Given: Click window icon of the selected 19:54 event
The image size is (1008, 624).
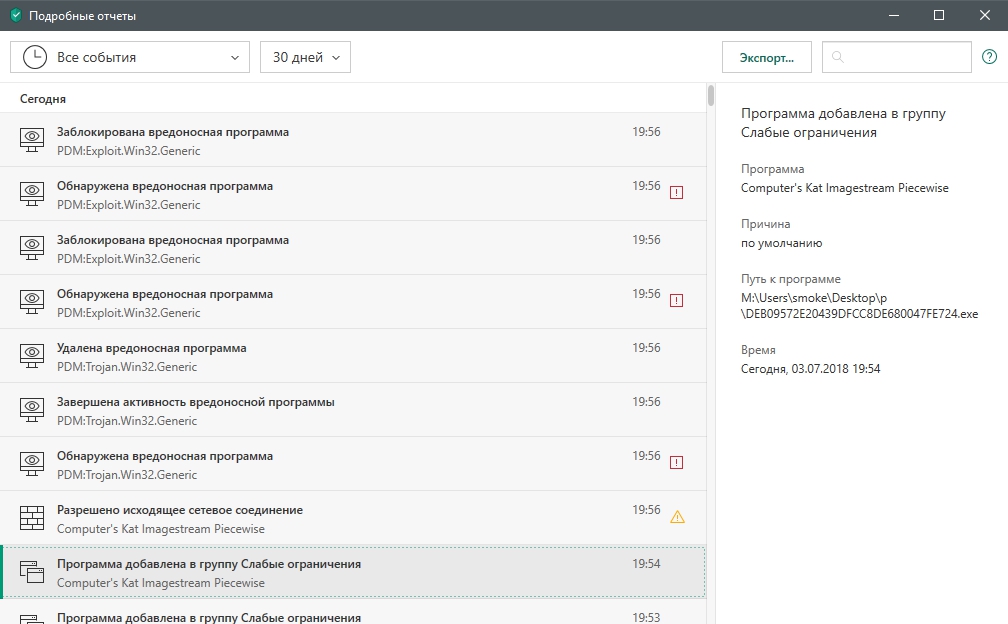Looking at the screenshot, I should 33,572.
